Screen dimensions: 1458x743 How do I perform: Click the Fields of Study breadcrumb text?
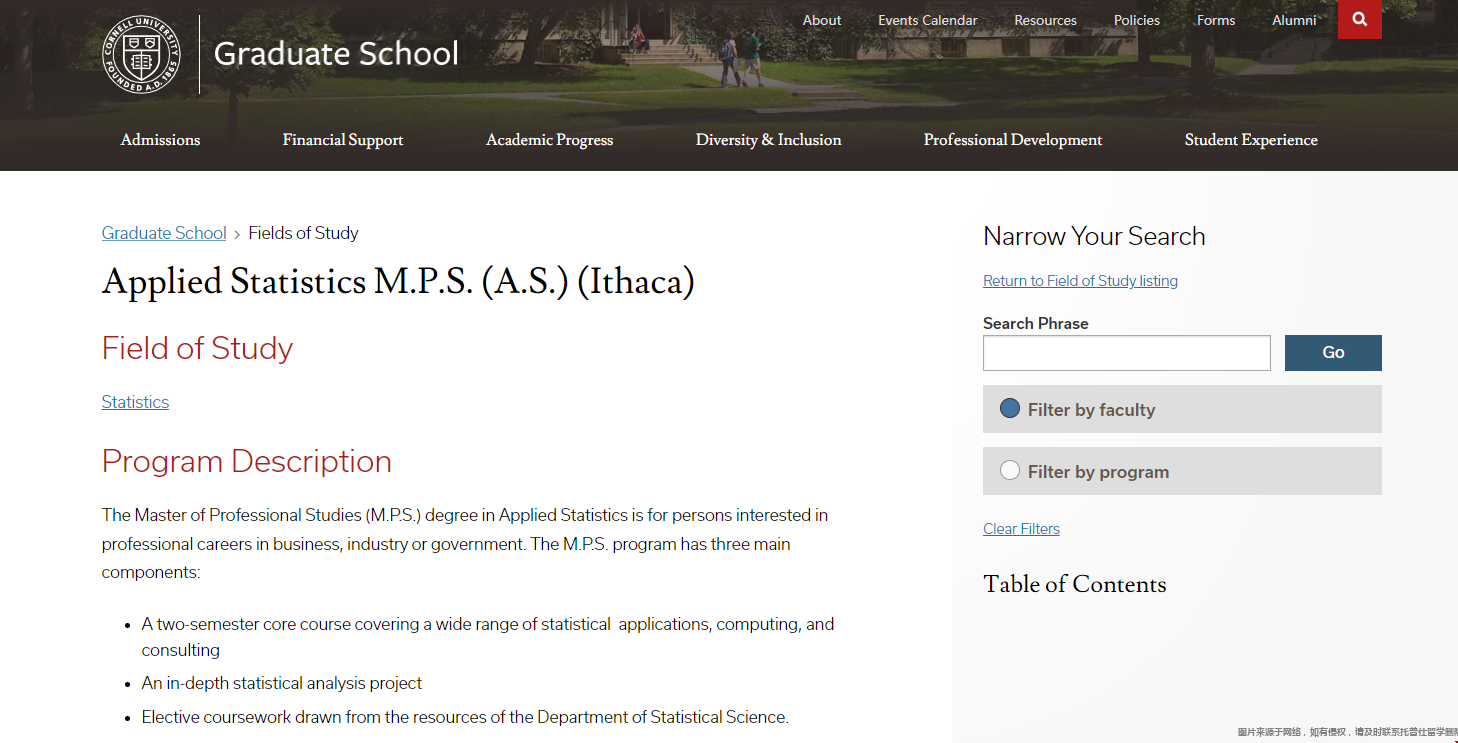click(x=303, y=233)
